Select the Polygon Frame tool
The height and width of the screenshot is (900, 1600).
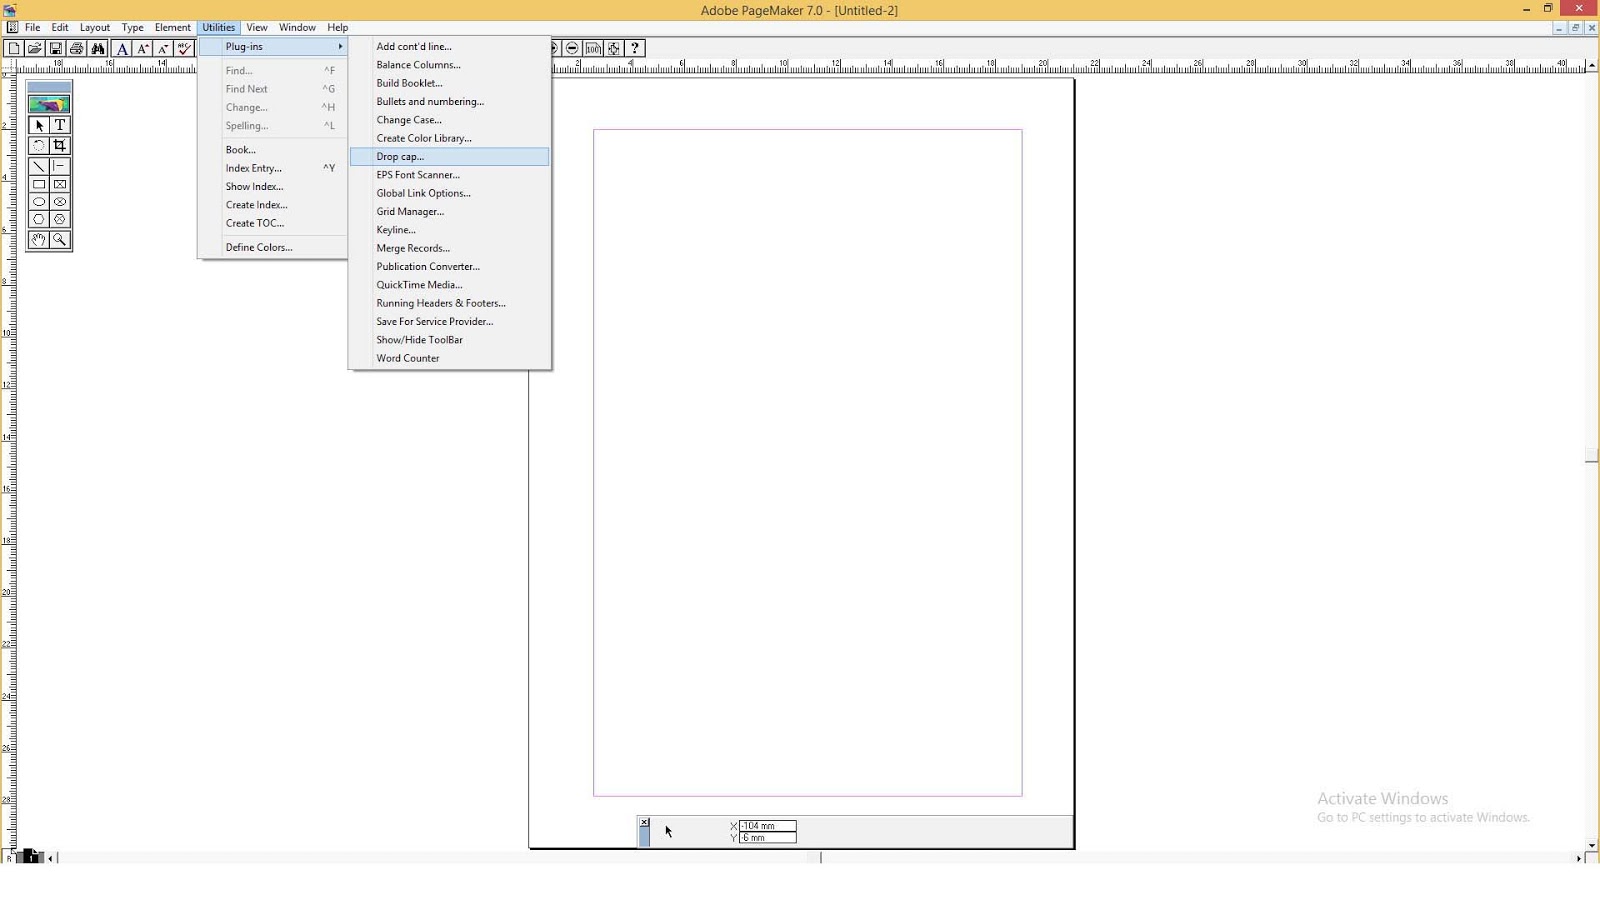click(60, 219)
